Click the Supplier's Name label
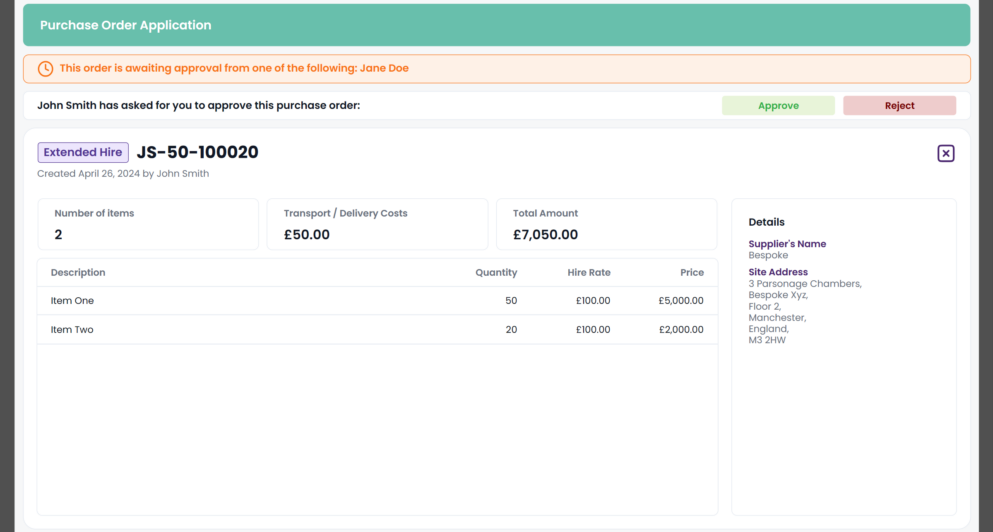 point(787,244)
